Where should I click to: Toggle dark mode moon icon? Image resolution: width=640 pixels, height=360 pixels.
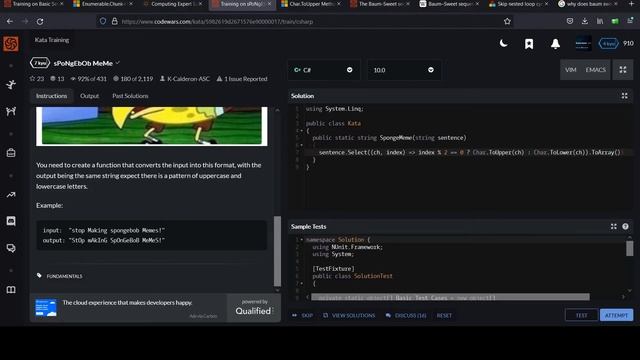(x=503, y=43)
